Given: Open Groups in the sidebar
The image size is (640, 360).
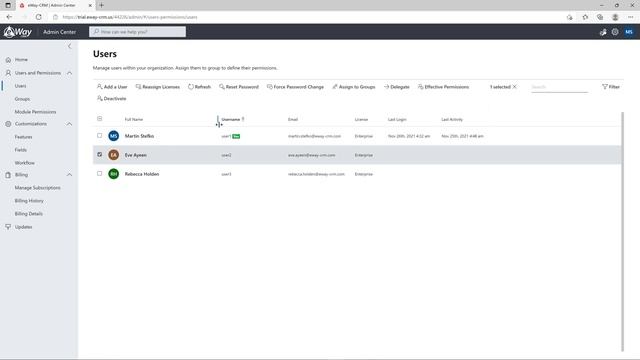Looking at the screenshot, I should coord(22,99).
